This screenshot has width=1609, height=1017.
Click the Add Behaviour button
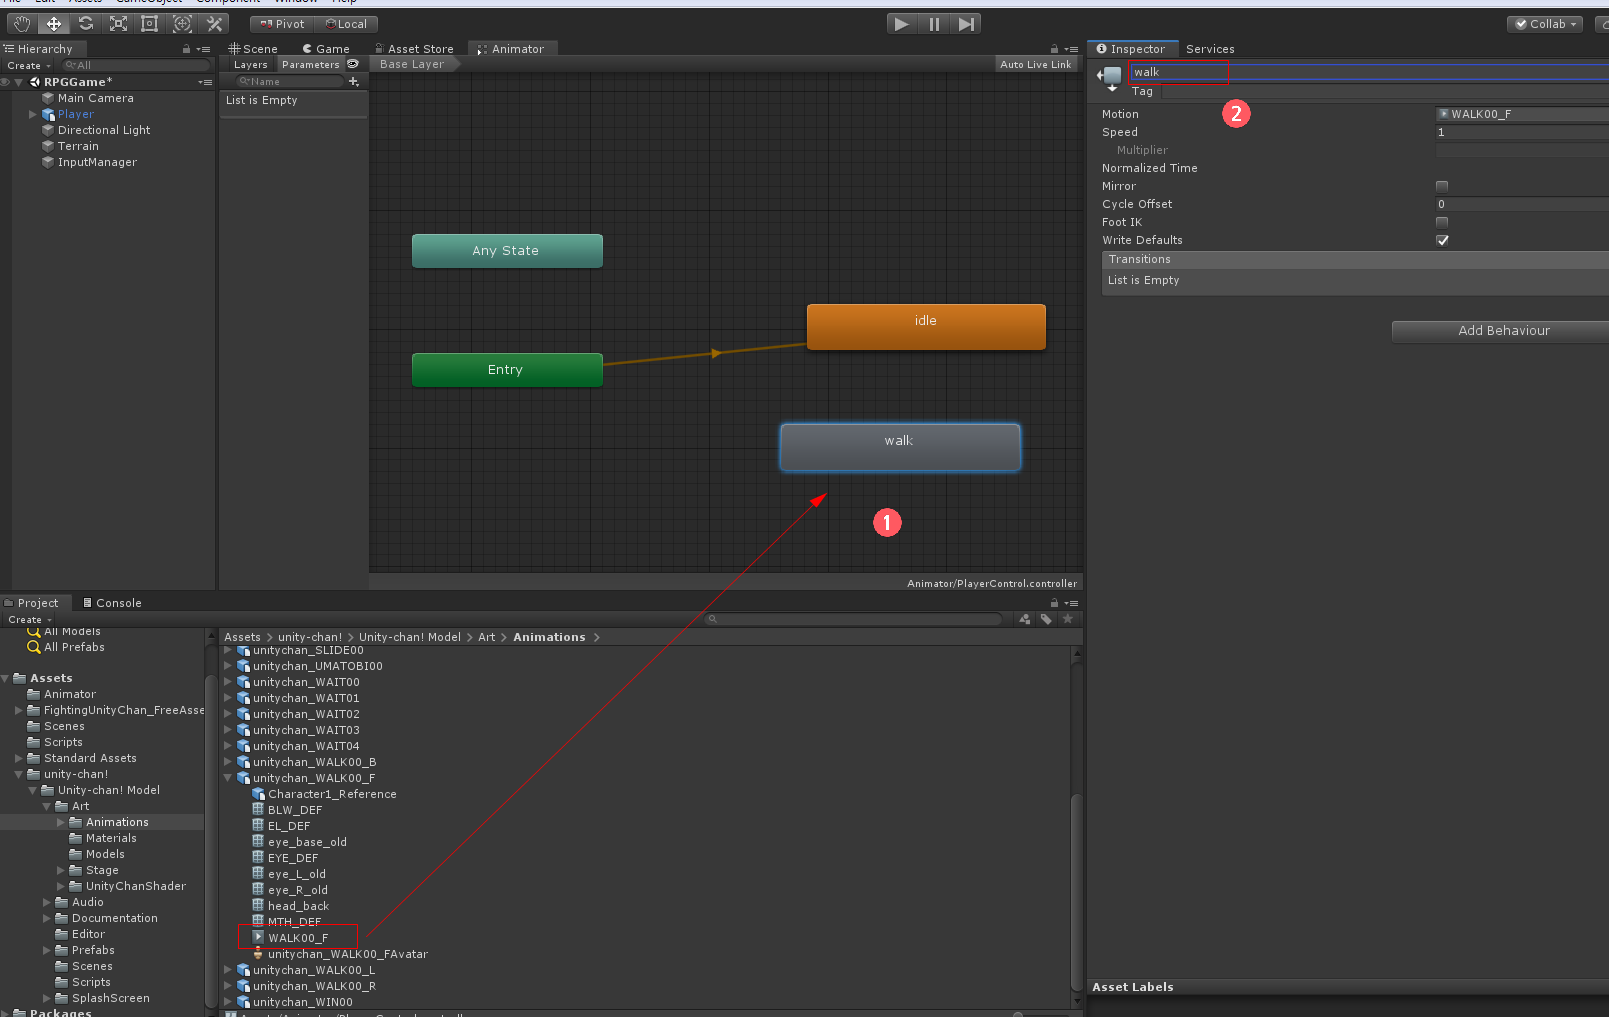(x=1503, y=331)
